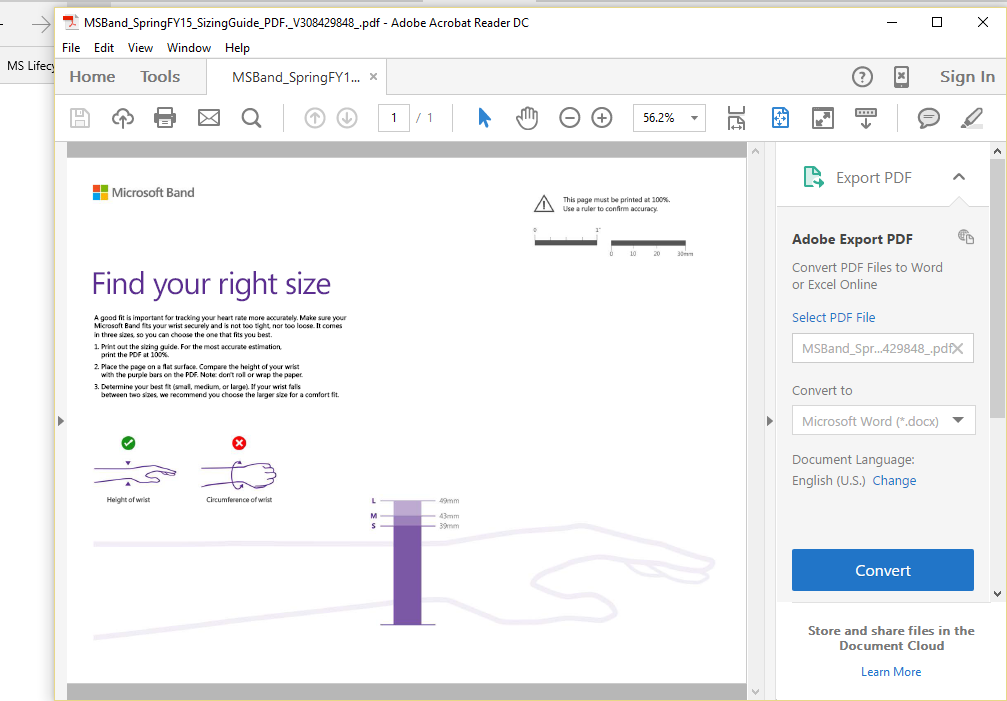This screenshot has height=701, width=1007.
Task: Click the Fit Width scrolling icon
Action: (737, 118)
